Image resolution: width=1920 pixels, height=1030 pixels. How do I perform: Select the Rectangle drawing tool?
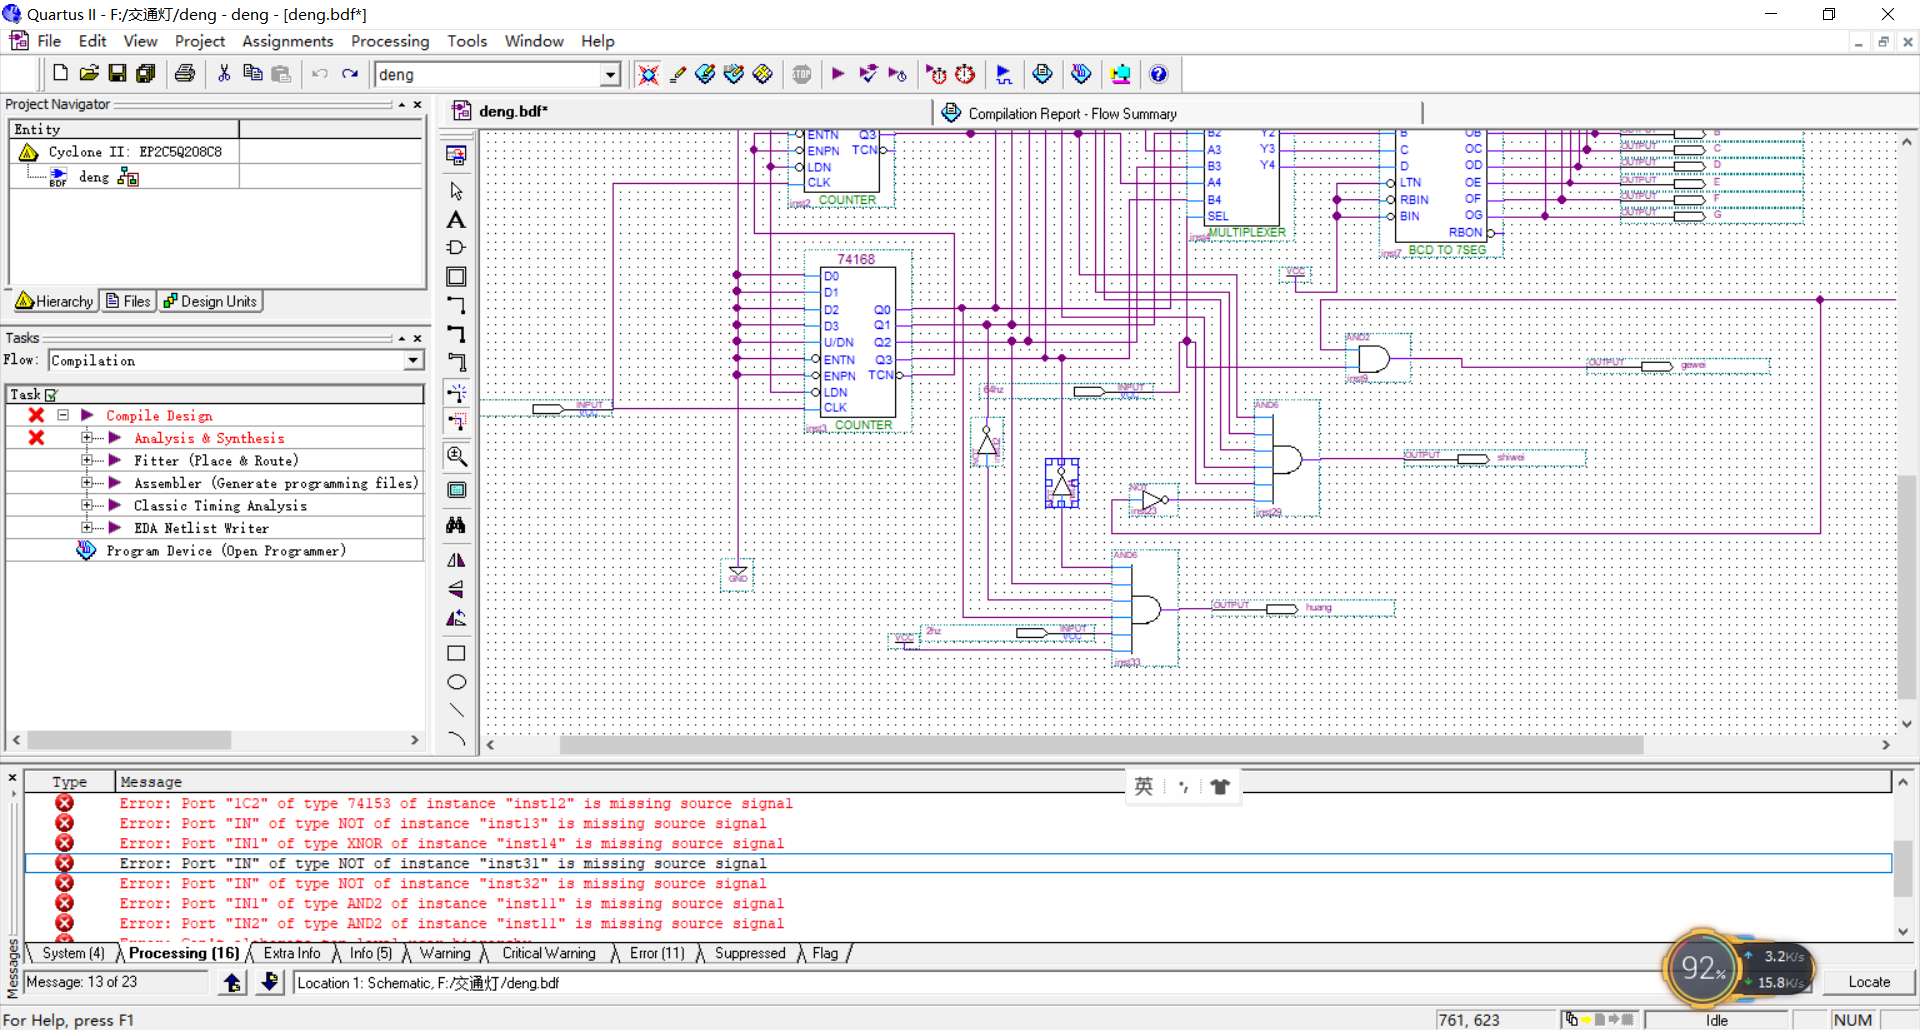(456, 653)
